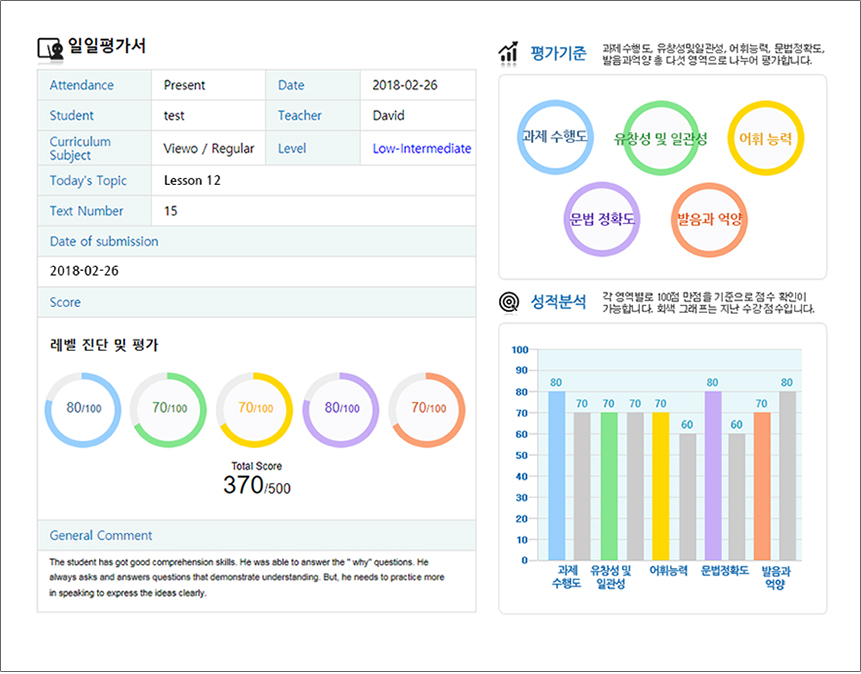861x674 pixels.
Task: Click the orange 70/100 score donut
Action: point(427,409)
